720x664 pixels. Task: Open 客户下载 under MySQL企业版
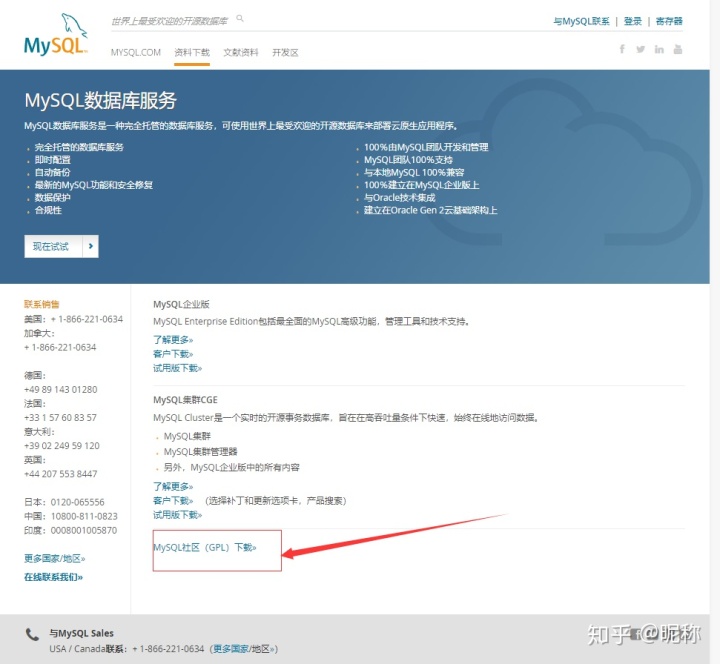pos(173,354)
